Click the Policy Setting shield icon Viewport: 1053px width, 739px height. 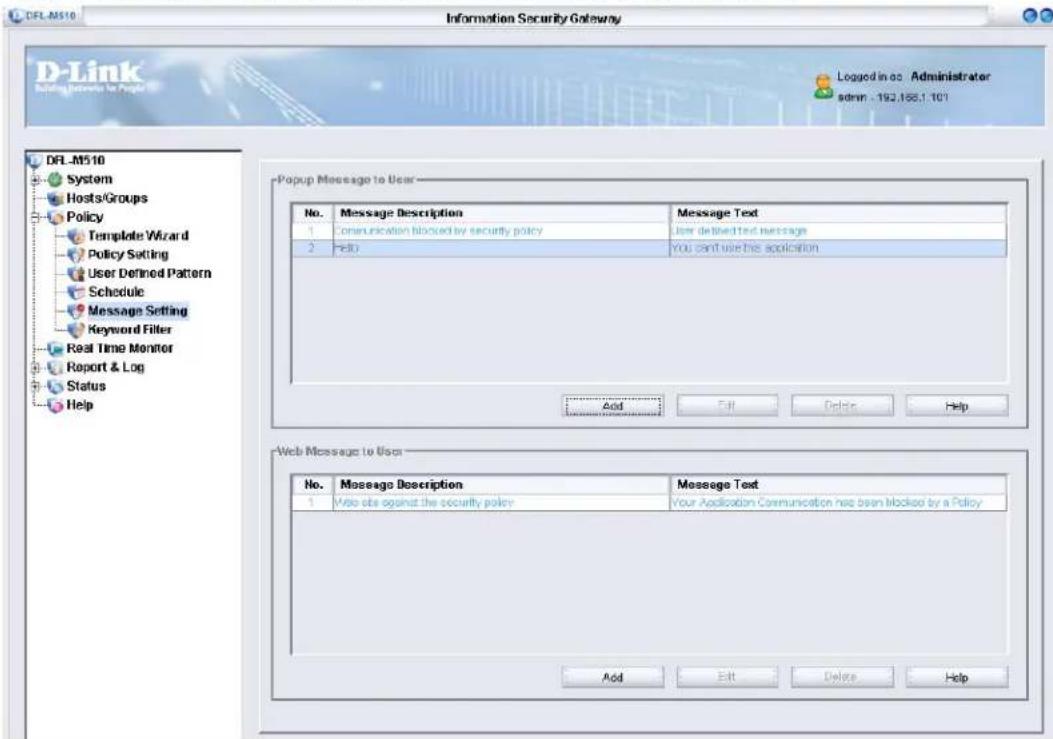coord(77,255)
